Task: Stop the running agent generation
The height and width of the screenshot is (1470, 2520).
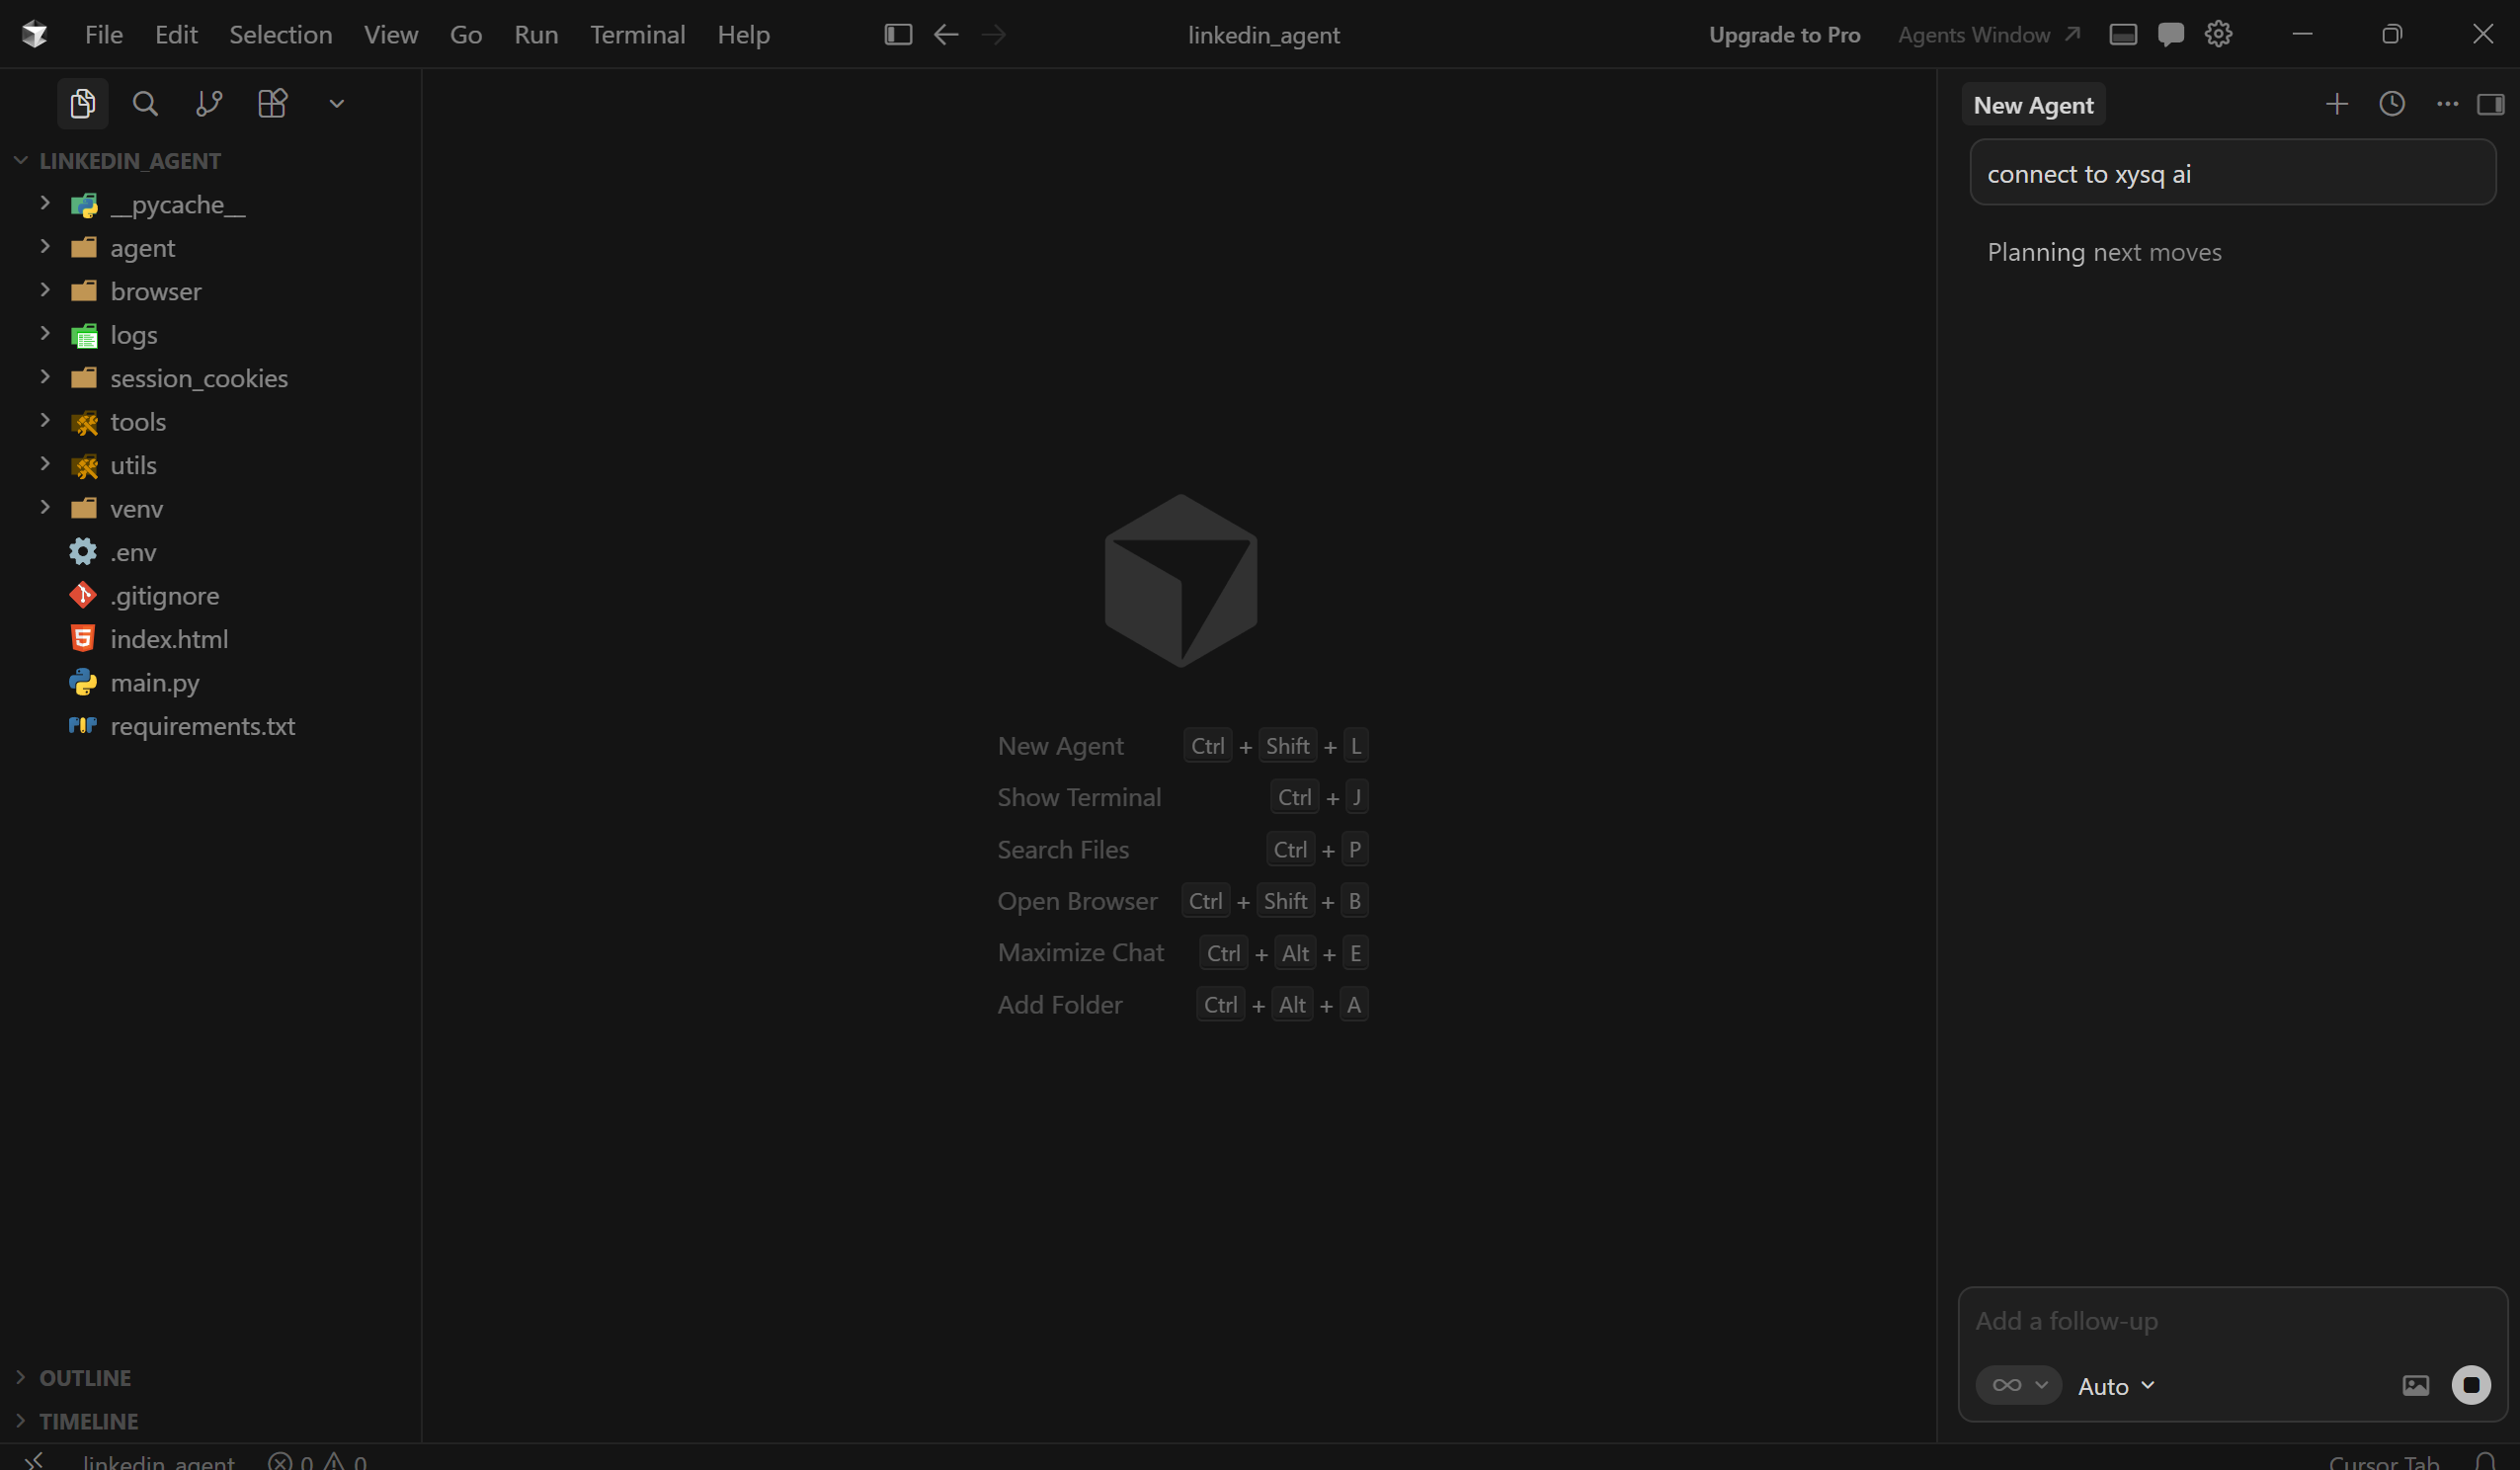Action: (x=2471, y=1385)
